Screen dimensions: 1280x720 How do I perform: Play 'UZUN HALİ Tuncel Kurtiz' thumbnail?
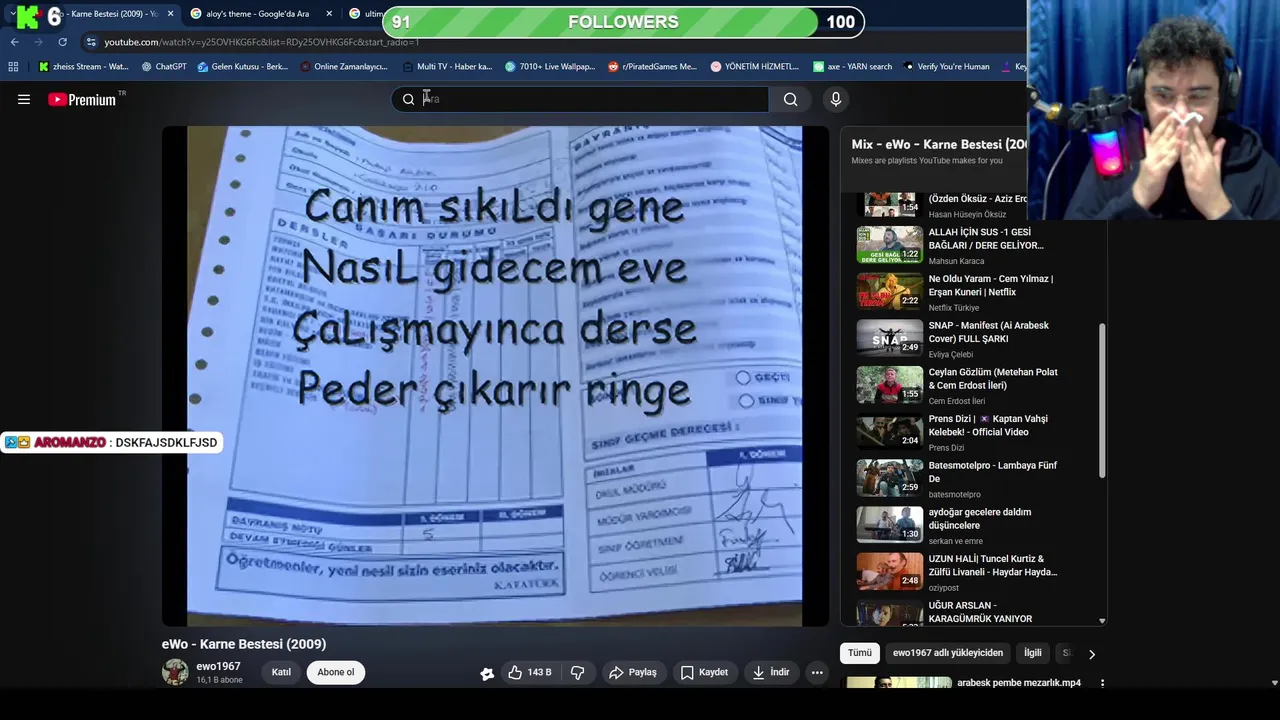[x=890, y=572]
